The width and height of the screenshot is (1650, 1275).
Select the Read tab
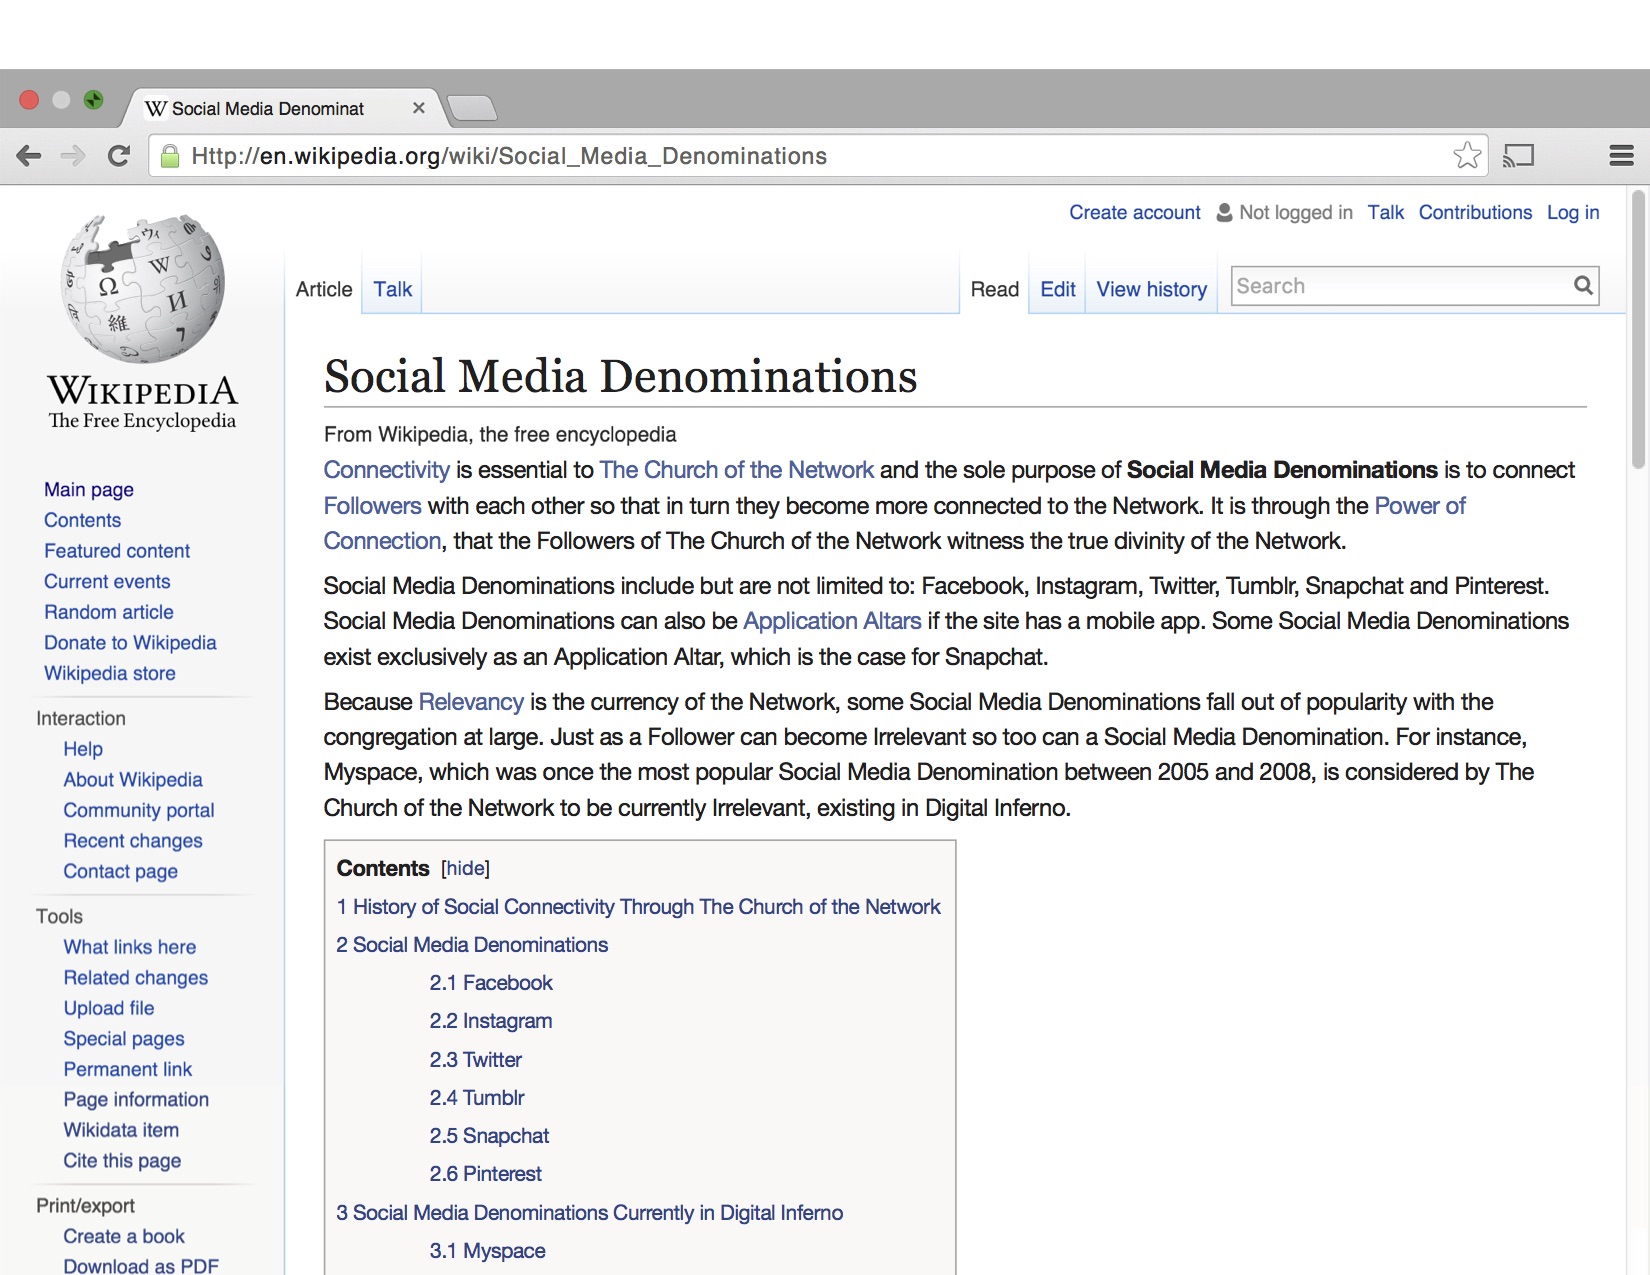pos(994,289)
